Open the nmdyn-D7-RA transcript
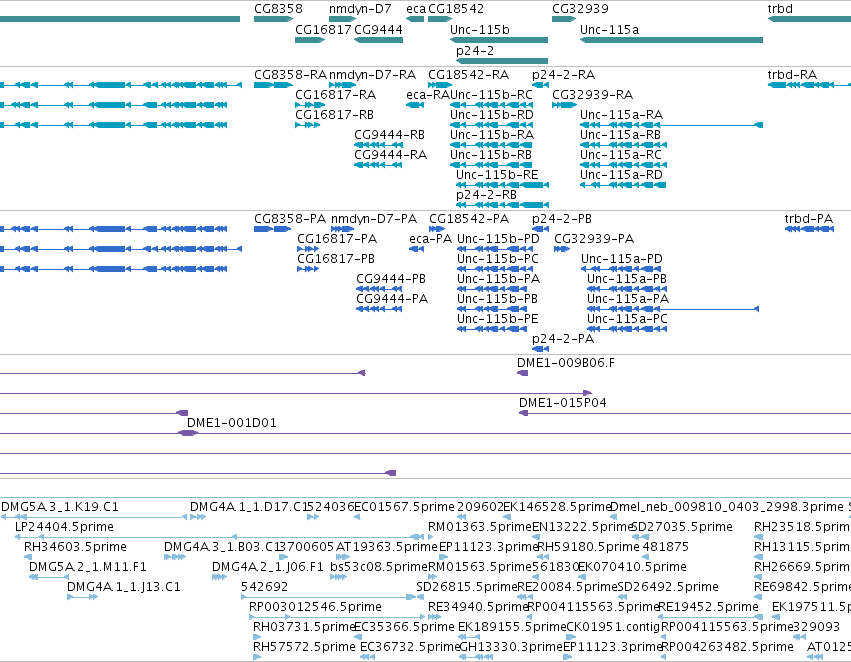The width and height of the screenshot is (851, 662). [342, 85]
